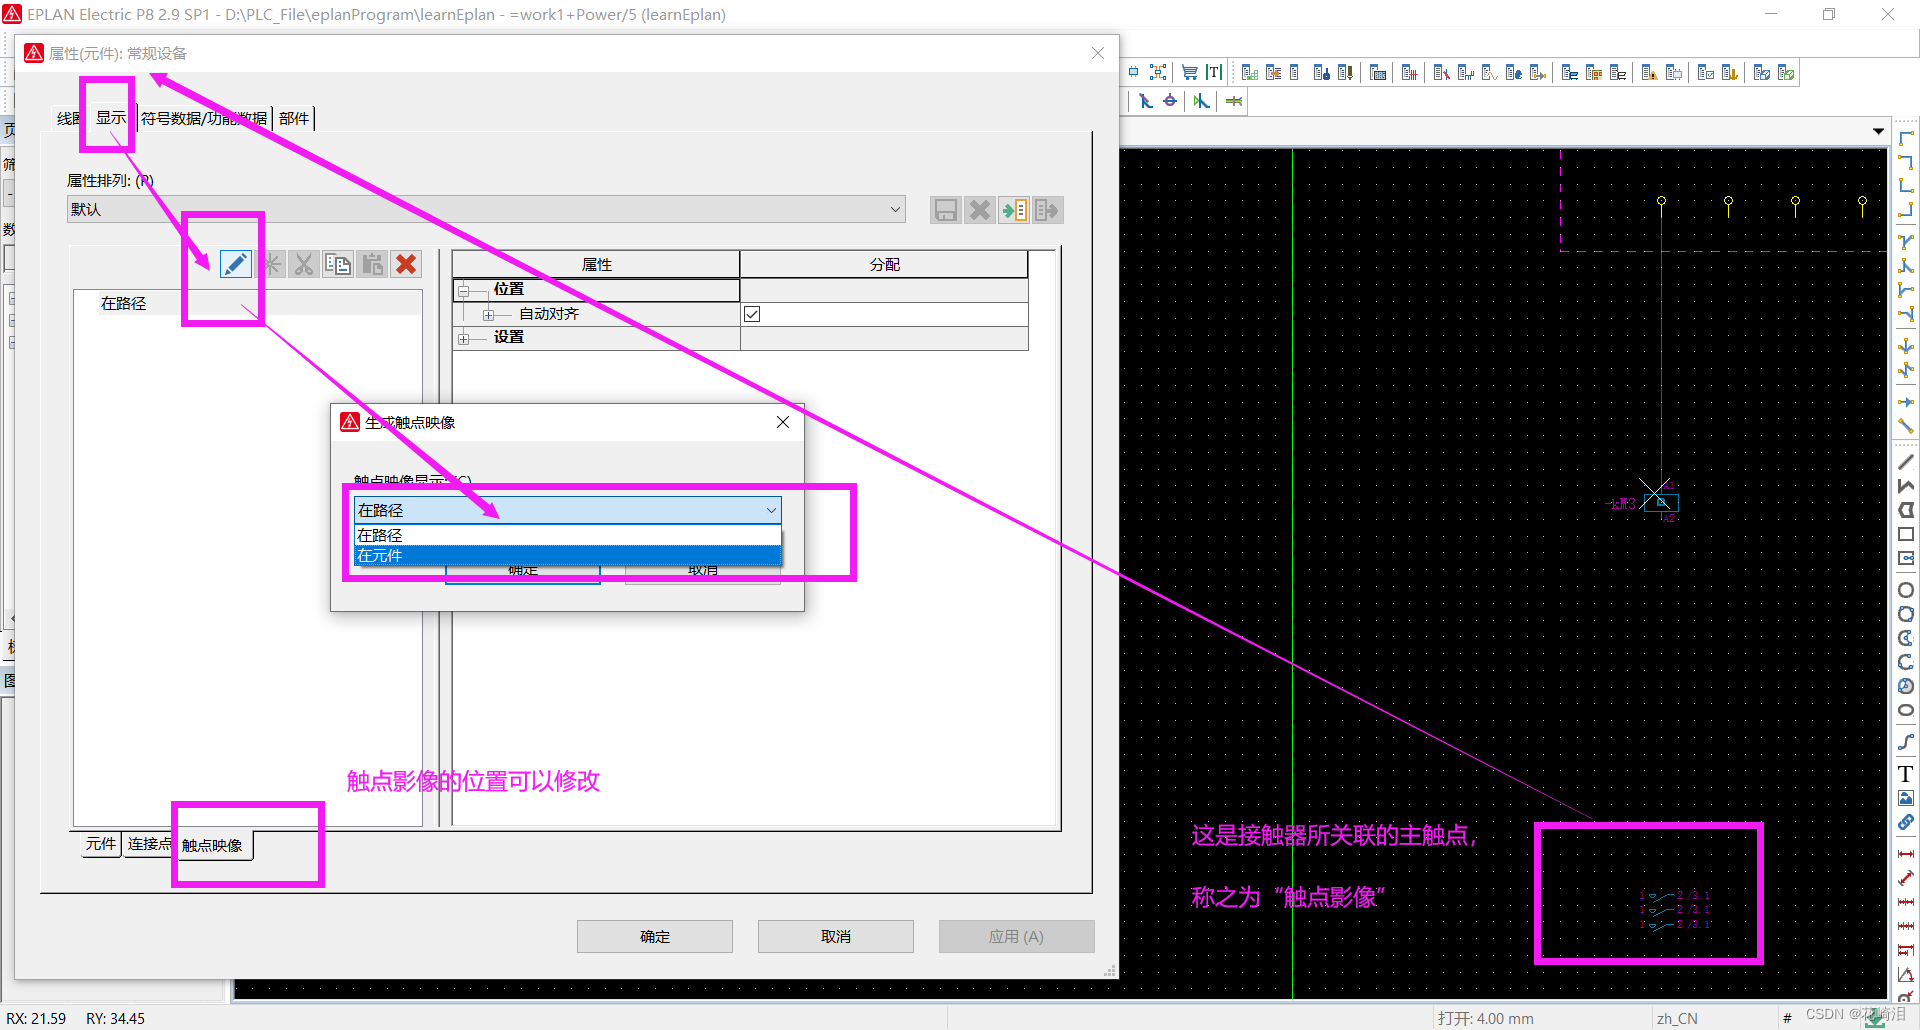Select the line drawing tool in graphics toolbar

click(x=1906, y=462)
